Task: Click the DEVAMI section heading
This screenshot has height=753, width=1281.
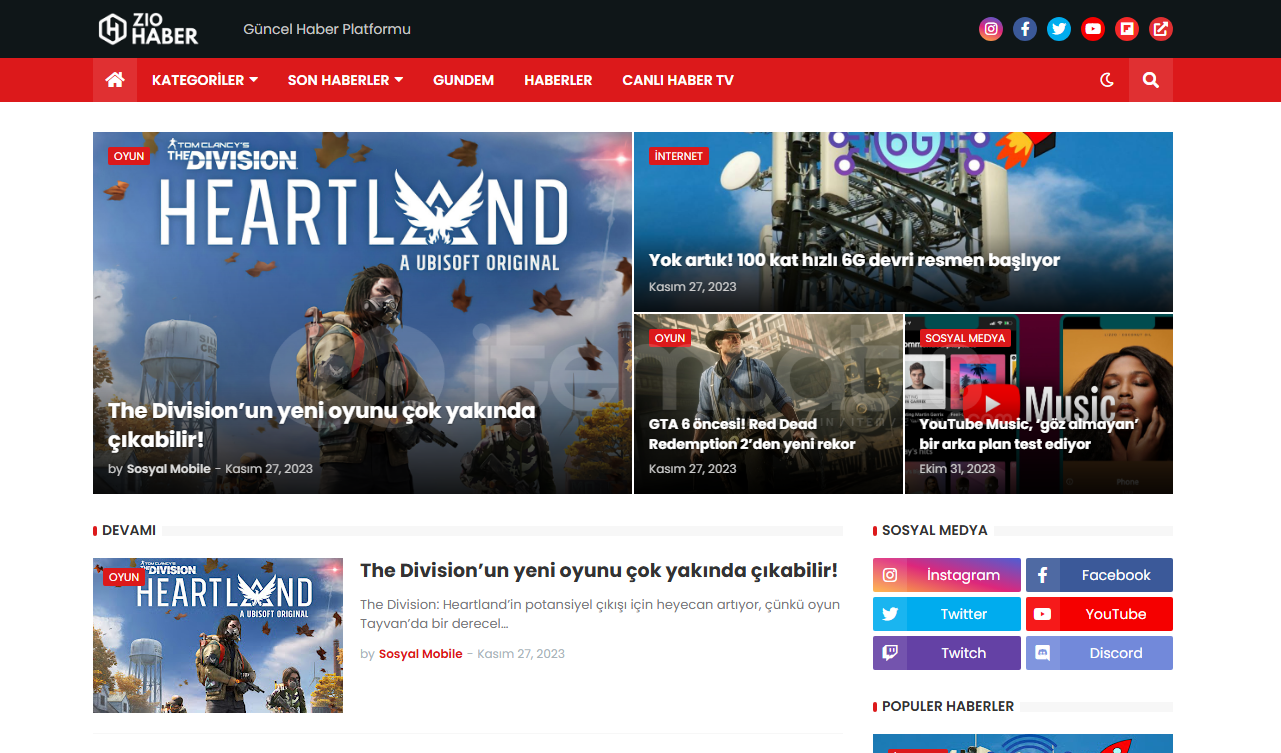Action: pyautogui.click(x=129, y=530)
